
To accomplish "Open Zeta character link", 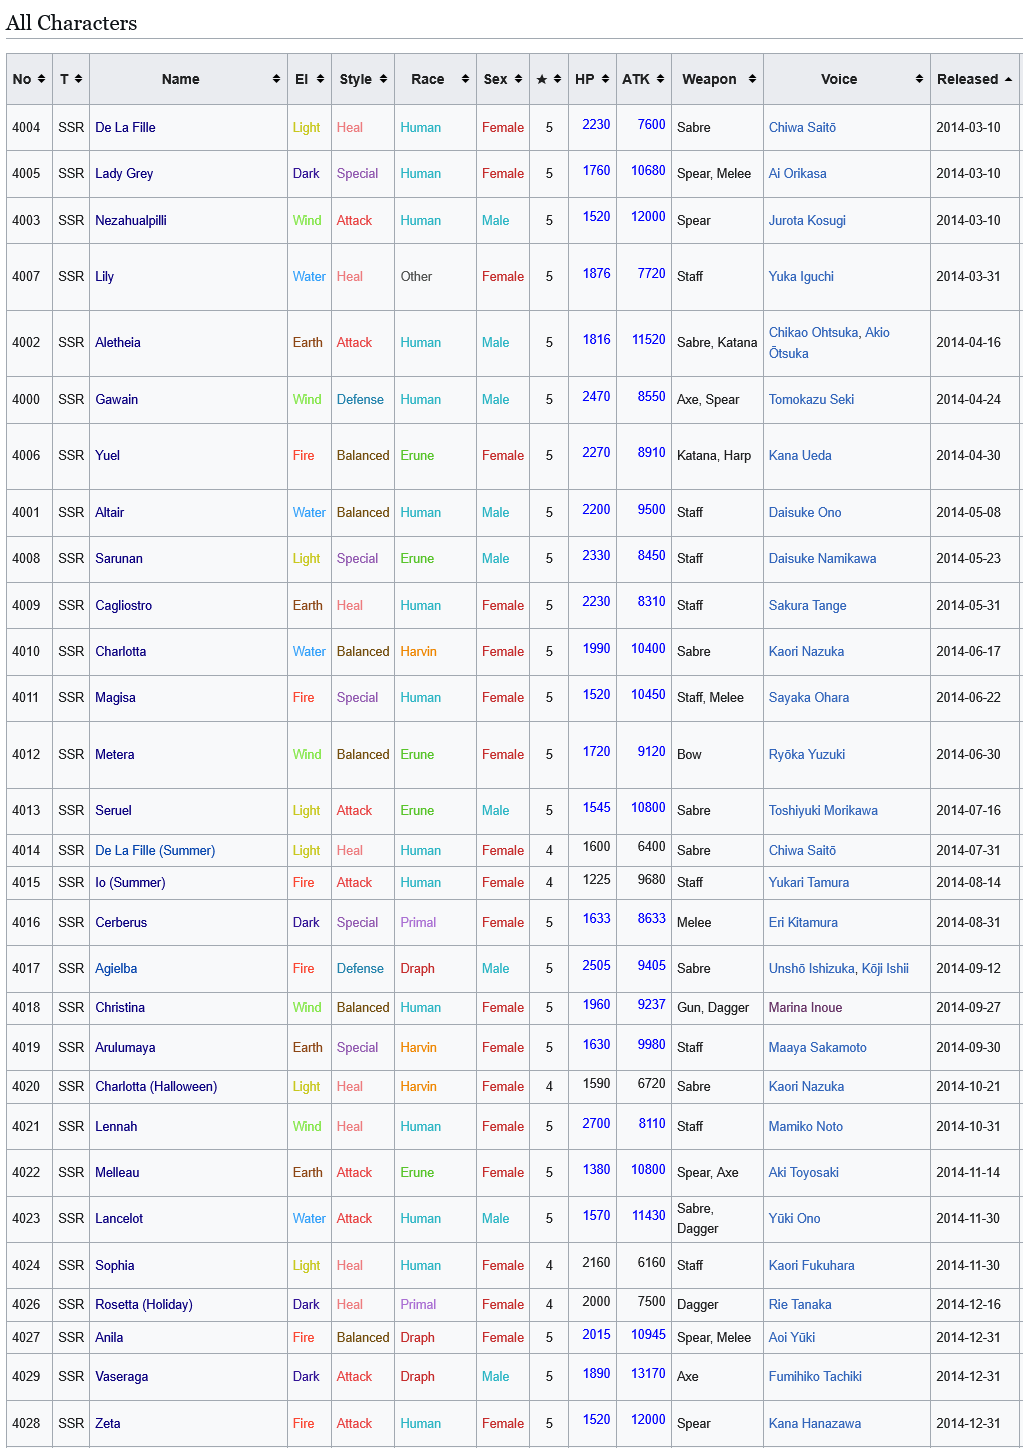I will [x=108, y=1423].
